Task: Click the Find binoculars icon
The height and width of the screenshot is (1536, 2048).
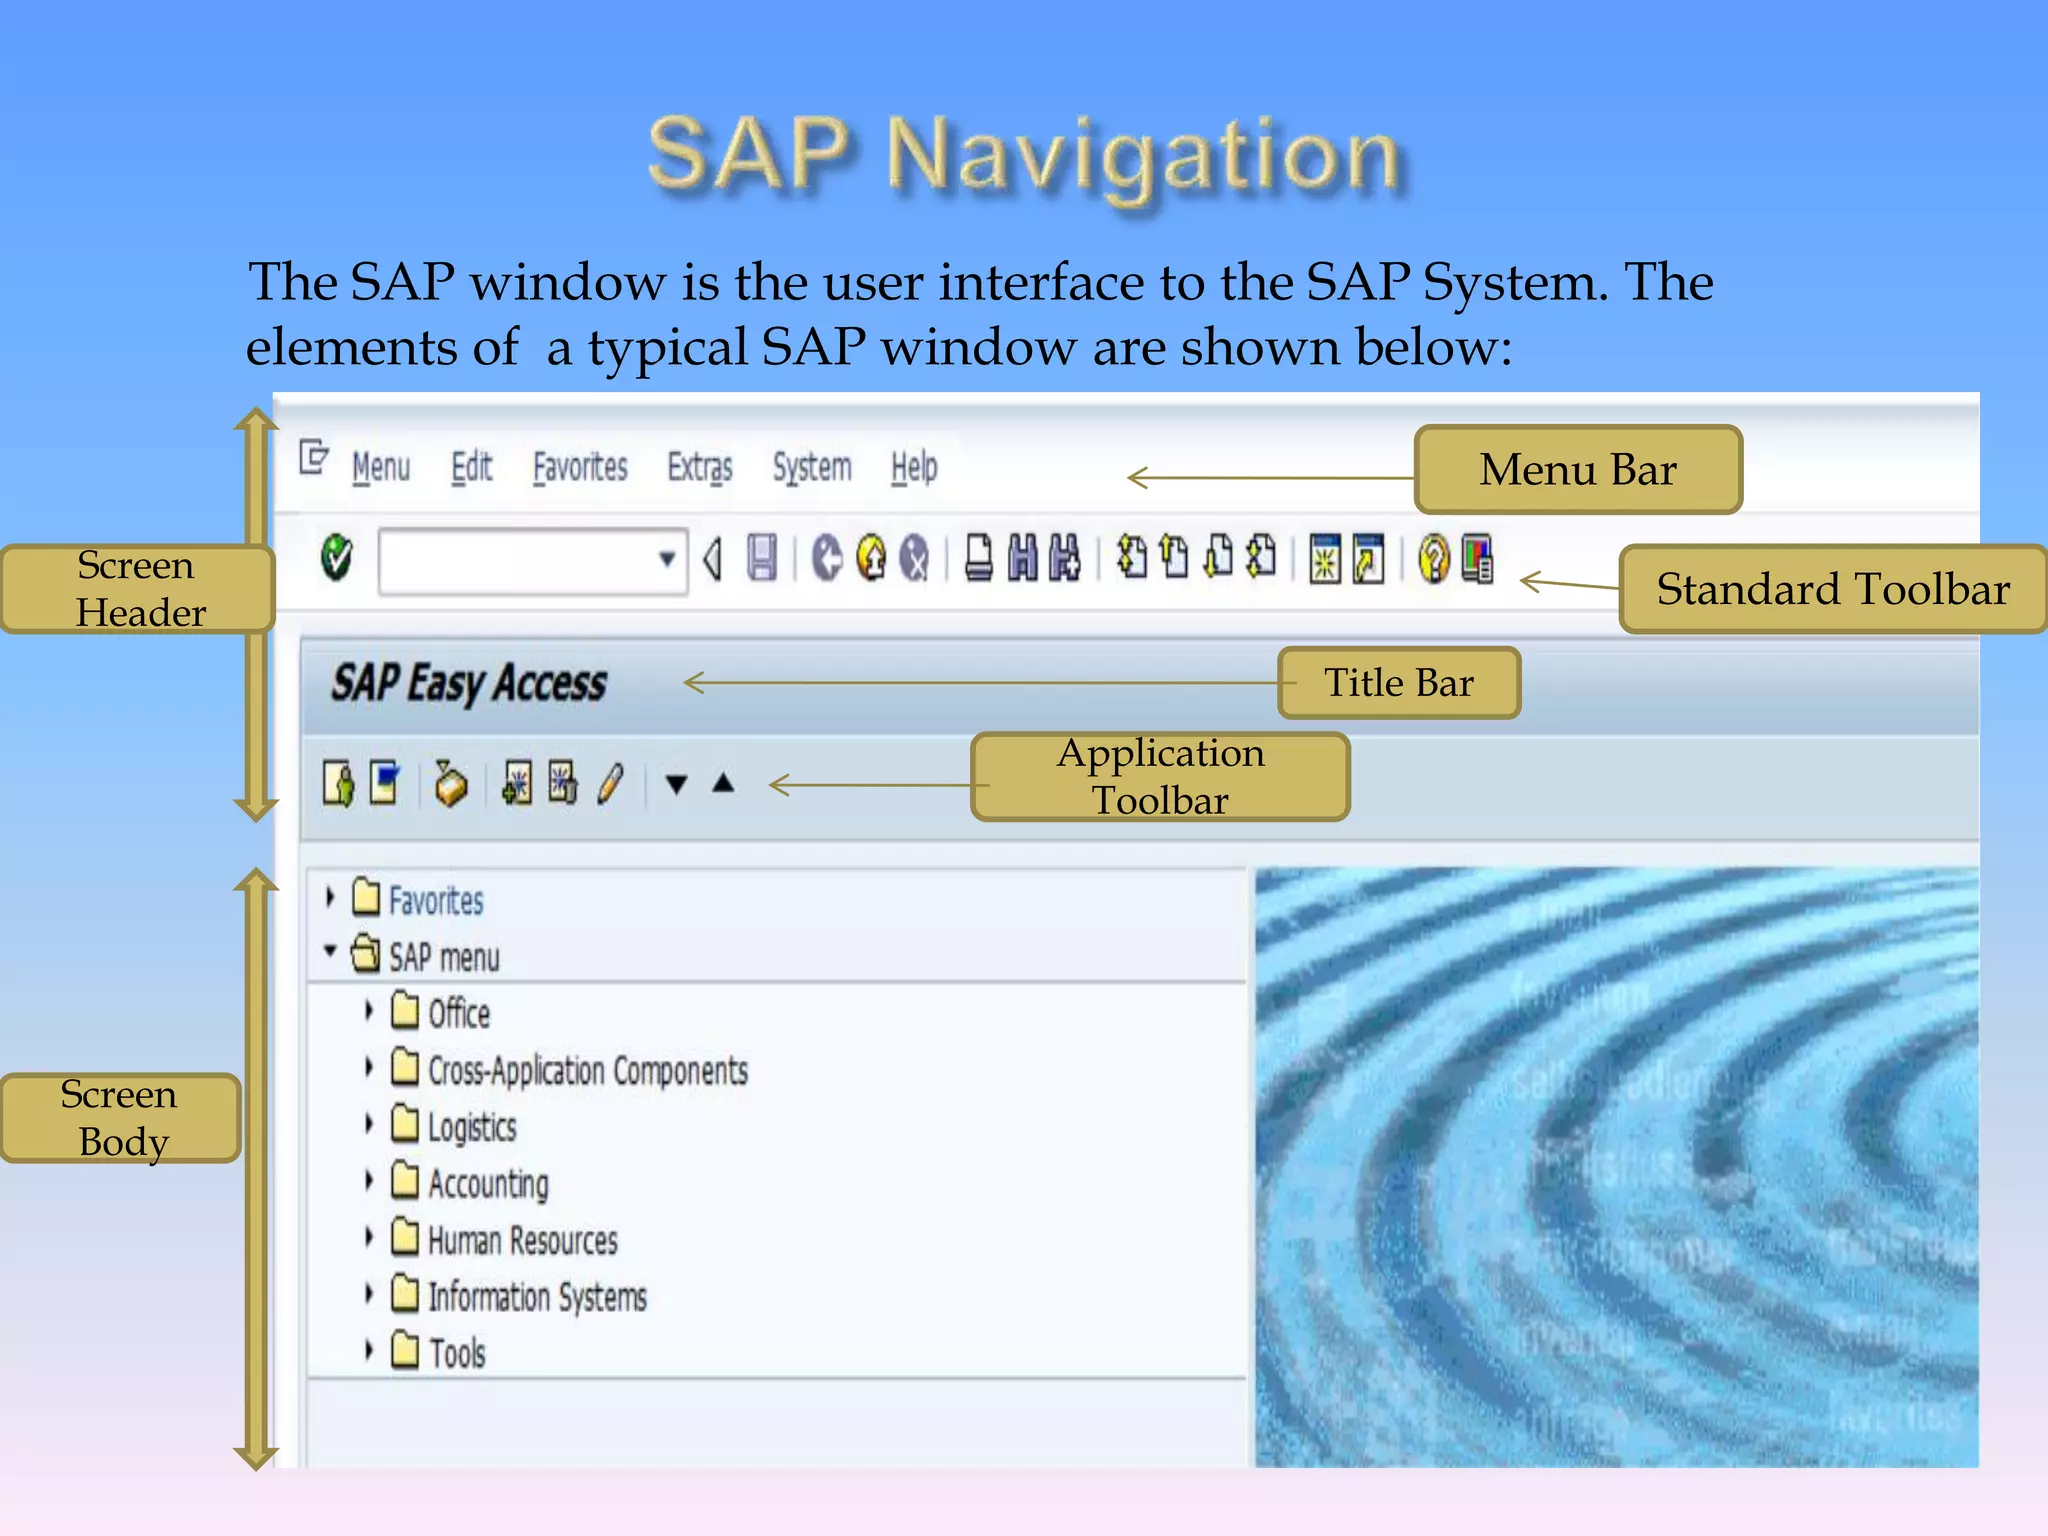Action: point(1022,557)
